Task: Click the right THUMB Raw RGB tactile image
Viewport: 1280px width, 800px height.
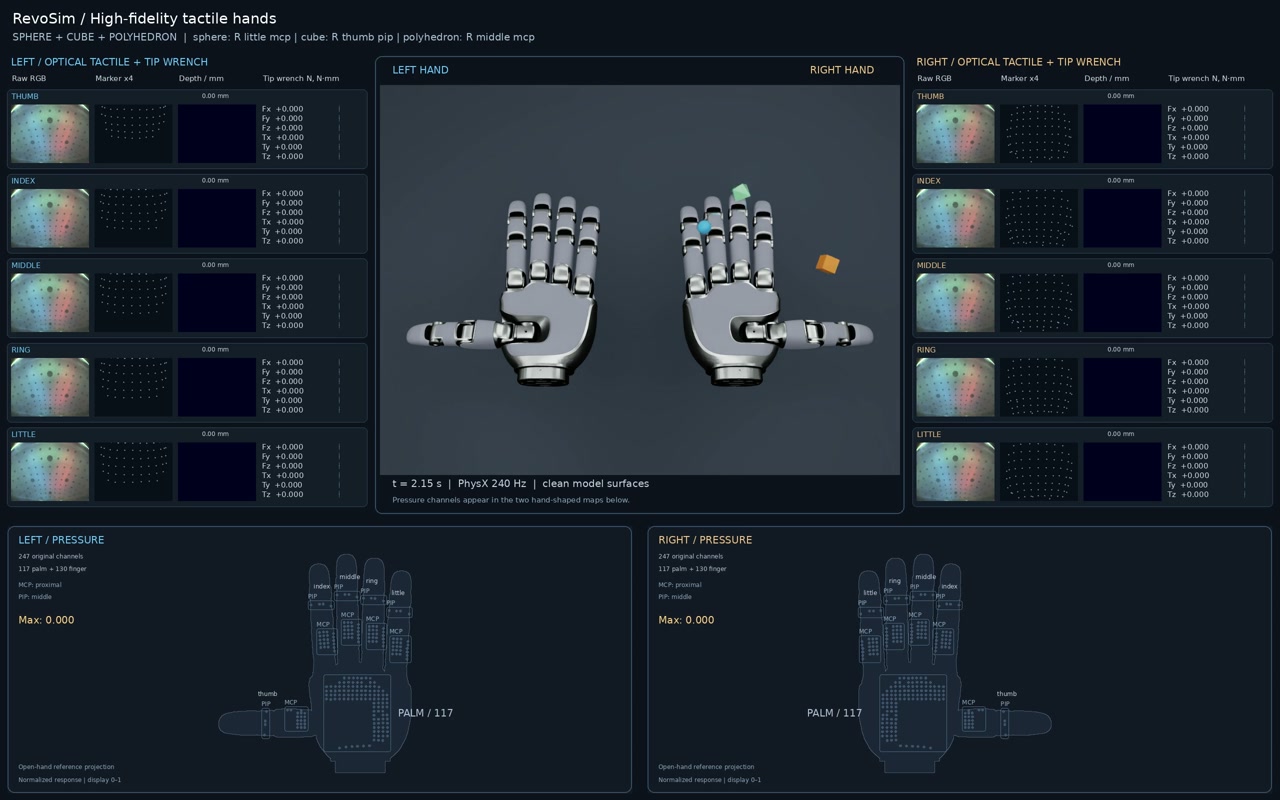Action: point(955,134)
